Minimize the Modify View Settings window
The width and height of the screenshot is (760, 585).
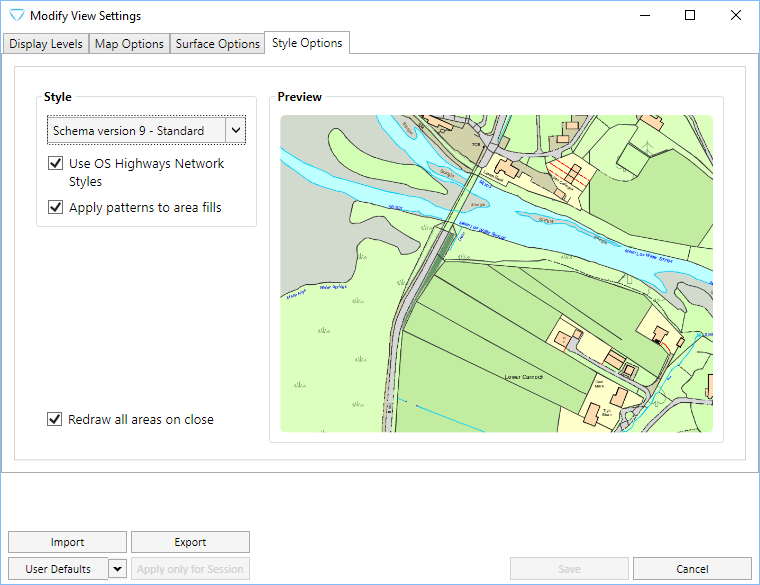(644, 16)
